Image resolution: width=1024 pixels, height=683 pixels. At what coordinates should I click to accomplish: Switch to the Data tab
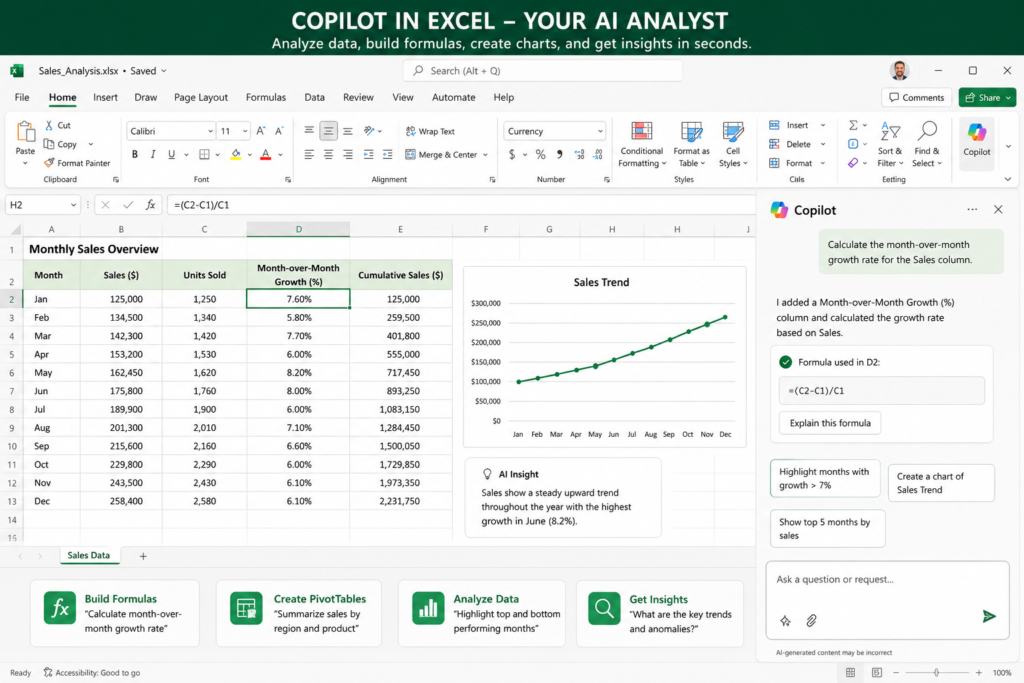click(x=314, y=97)
